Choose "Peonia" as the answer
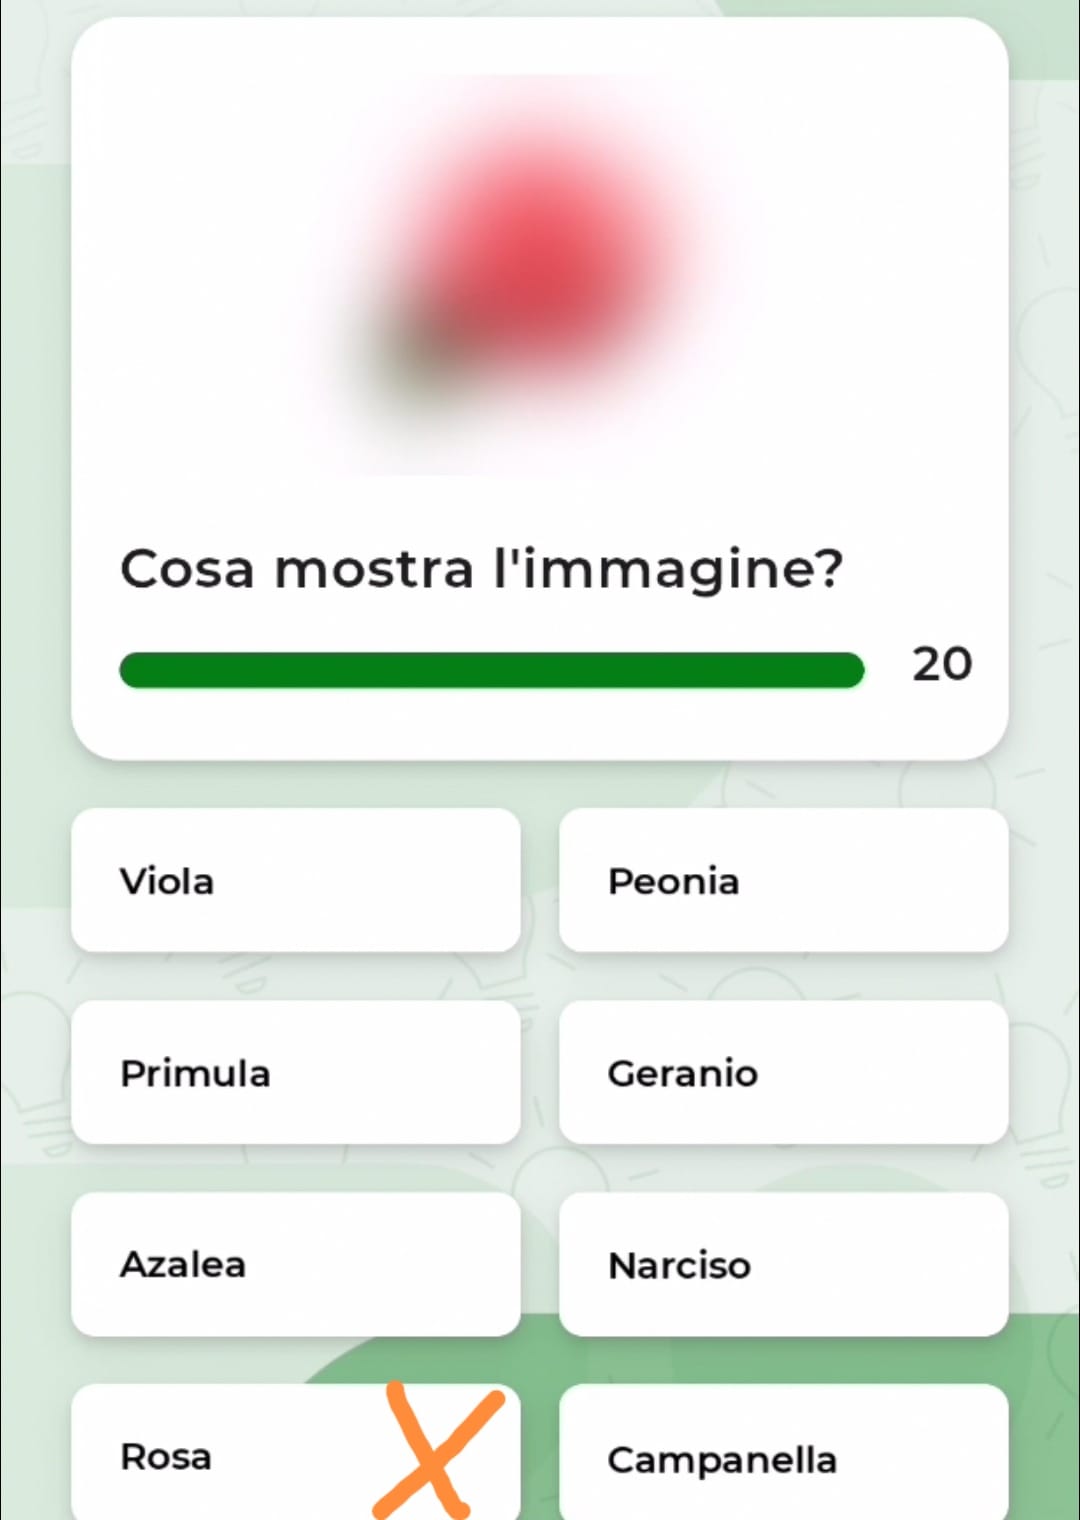 783,880
